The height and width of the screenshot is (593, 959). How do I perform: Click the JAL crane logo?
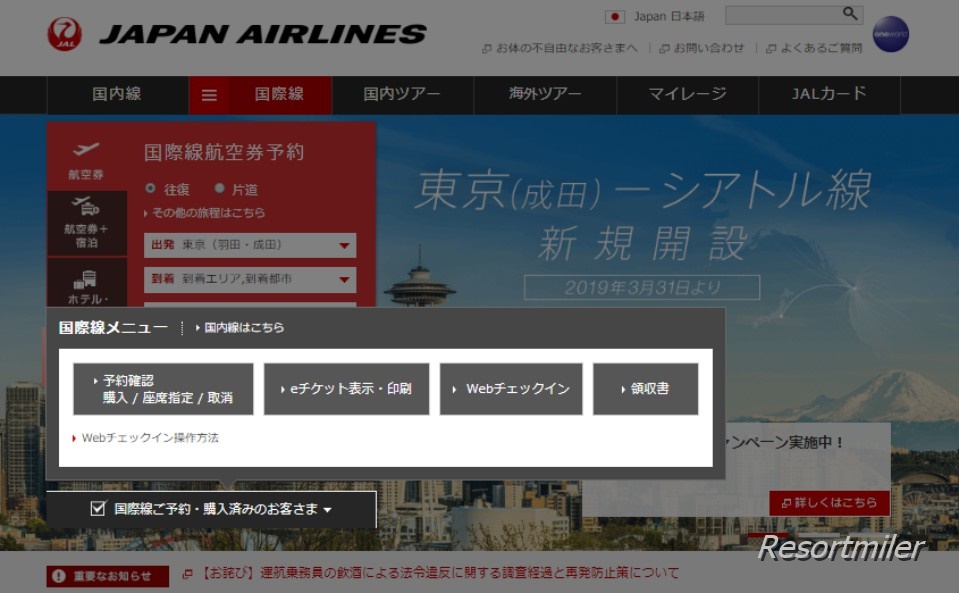[65, 34]
